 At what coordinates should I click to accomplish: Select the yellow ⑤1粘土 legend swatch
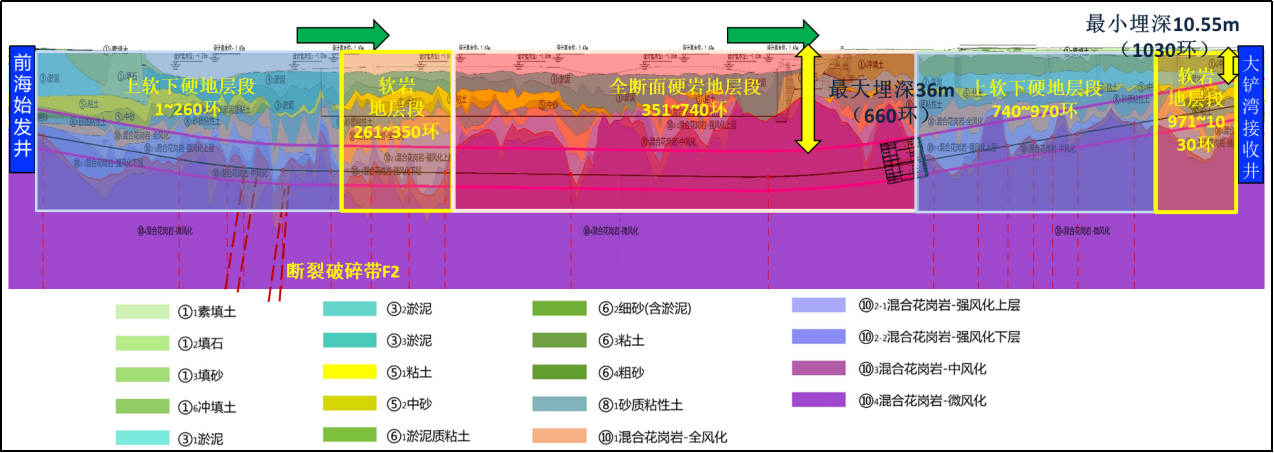tap(351, 372)
